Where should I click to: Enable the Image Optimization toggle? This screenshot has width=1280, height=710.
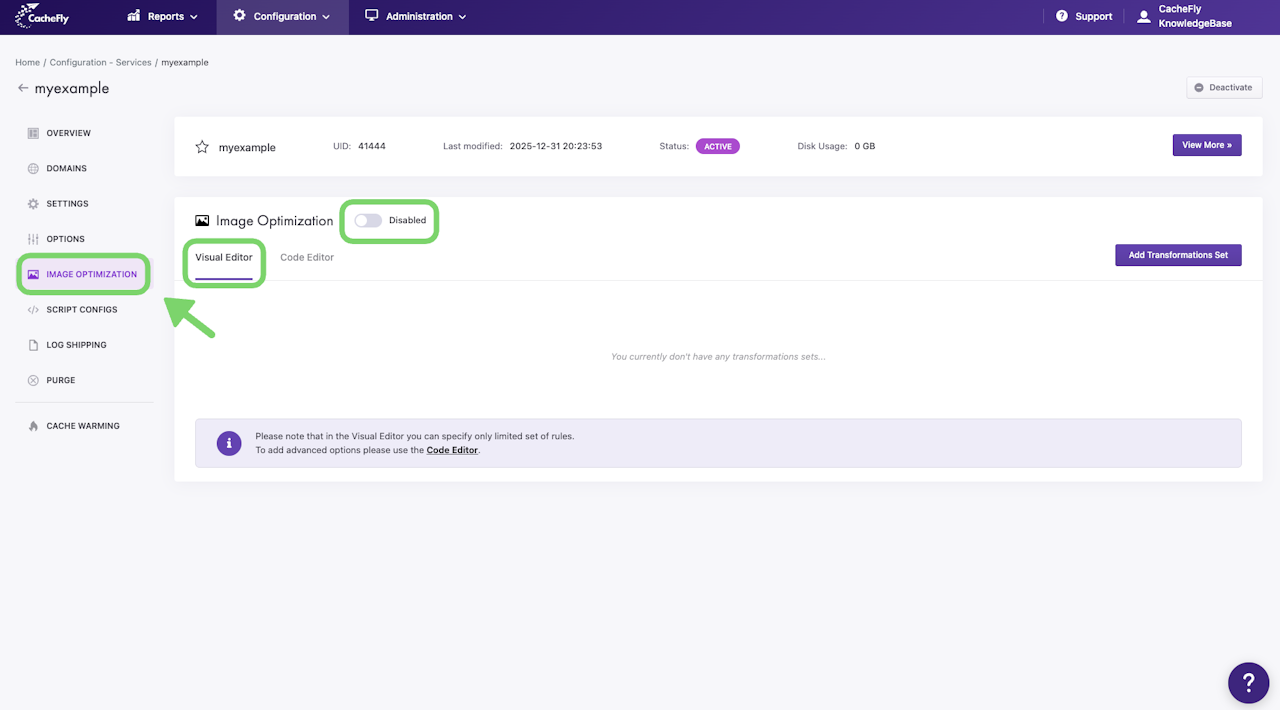point(368,220)
